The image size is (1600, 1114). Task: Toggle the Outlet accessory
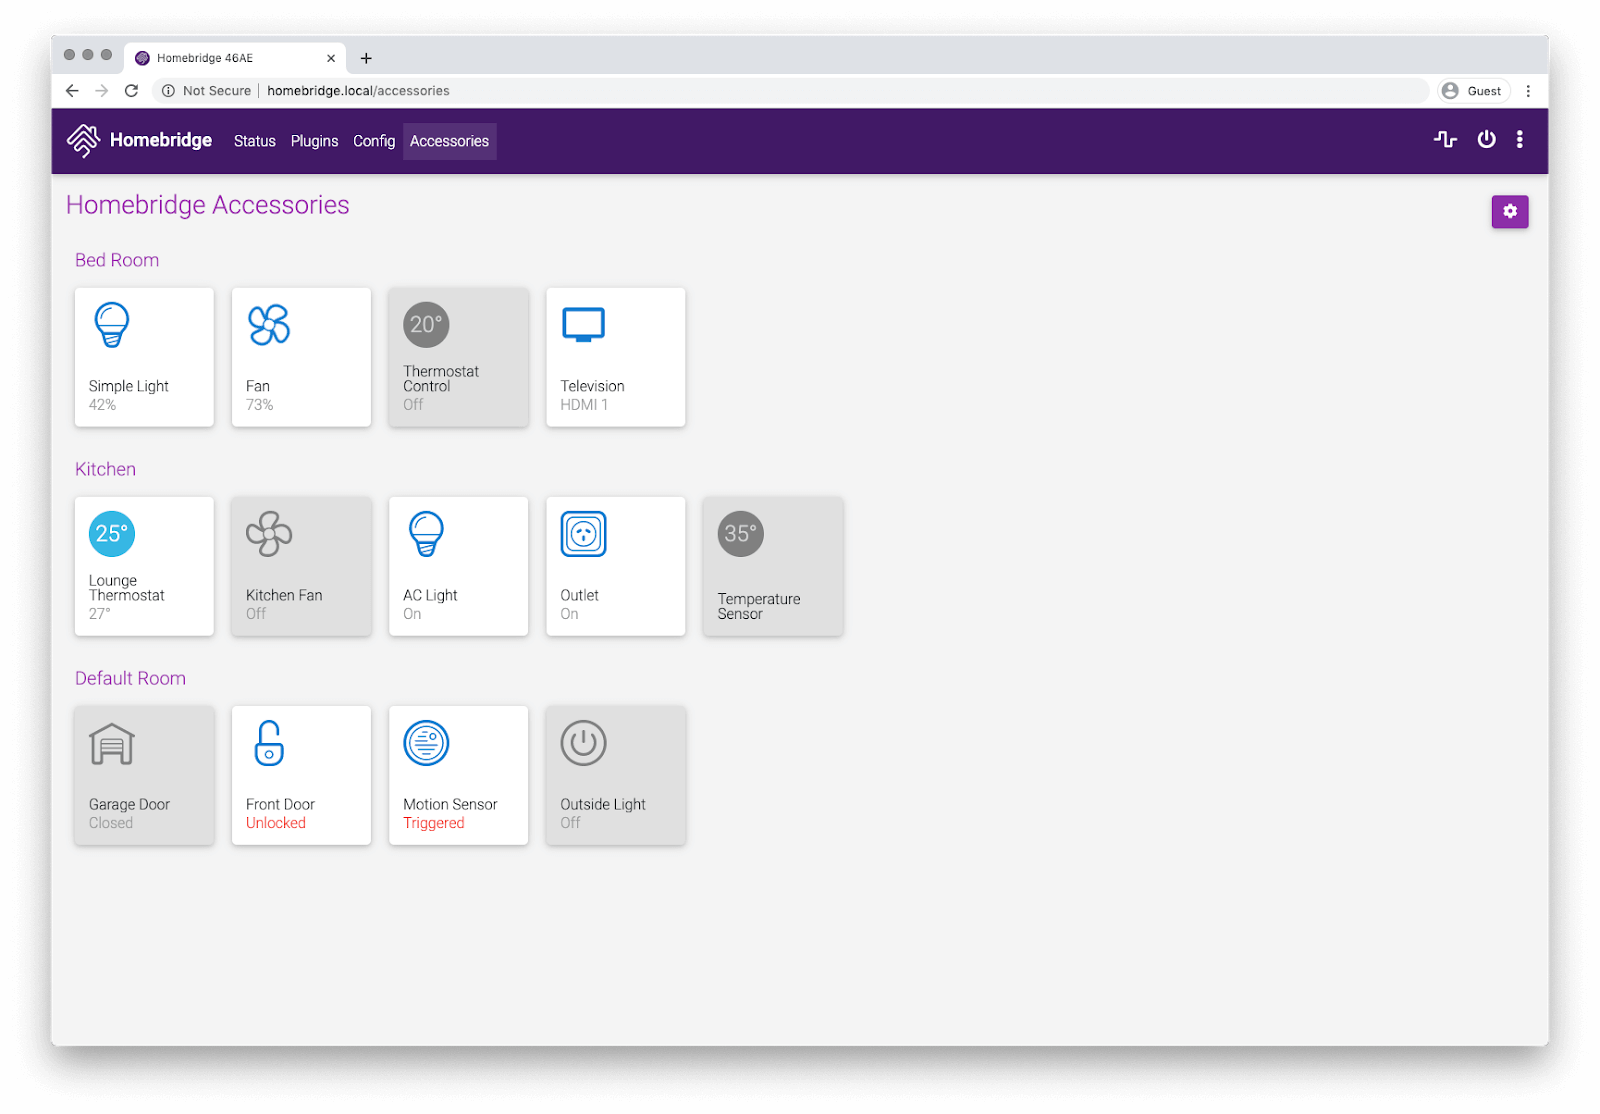[615, 566]
